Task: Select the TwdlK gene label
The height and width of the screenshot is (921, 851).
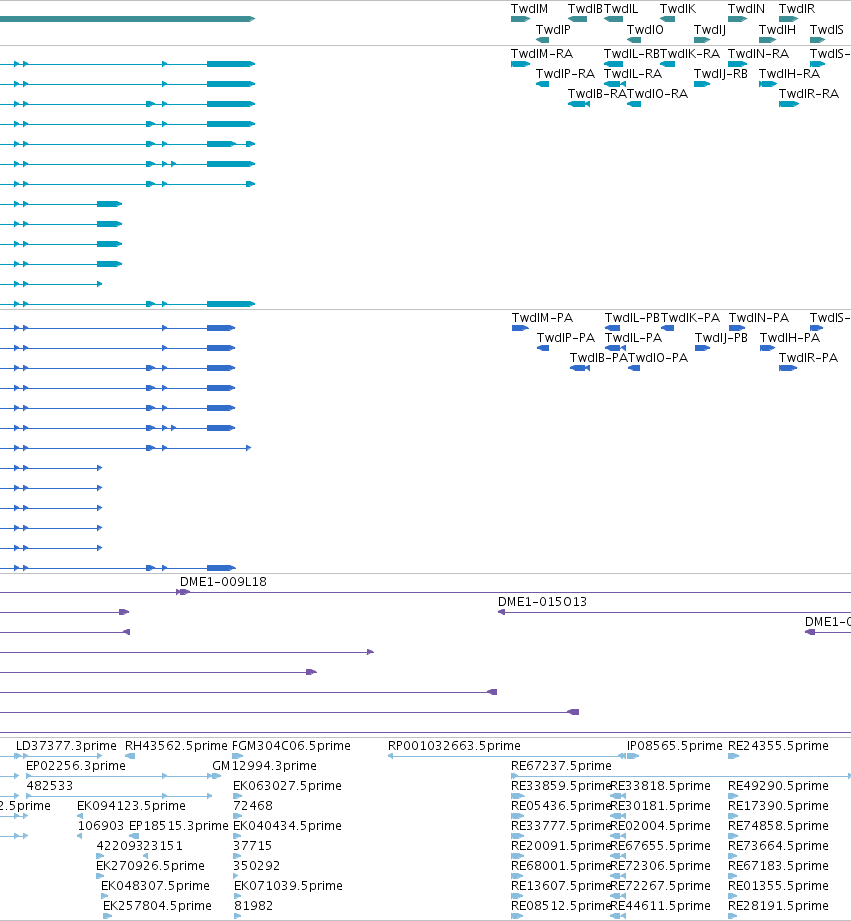Action: (x=678, y=9)
